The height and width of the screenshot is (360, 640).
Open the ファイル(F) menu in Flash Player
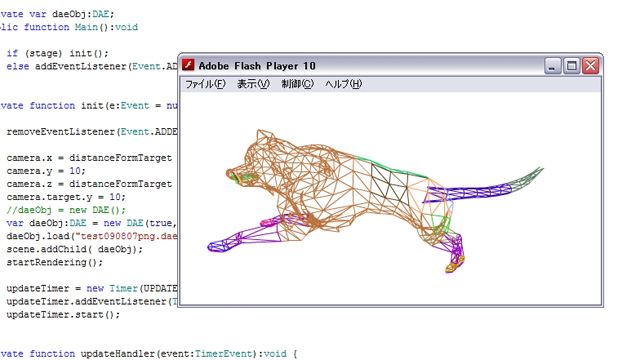pyautogui.click(x=205, y=84)
